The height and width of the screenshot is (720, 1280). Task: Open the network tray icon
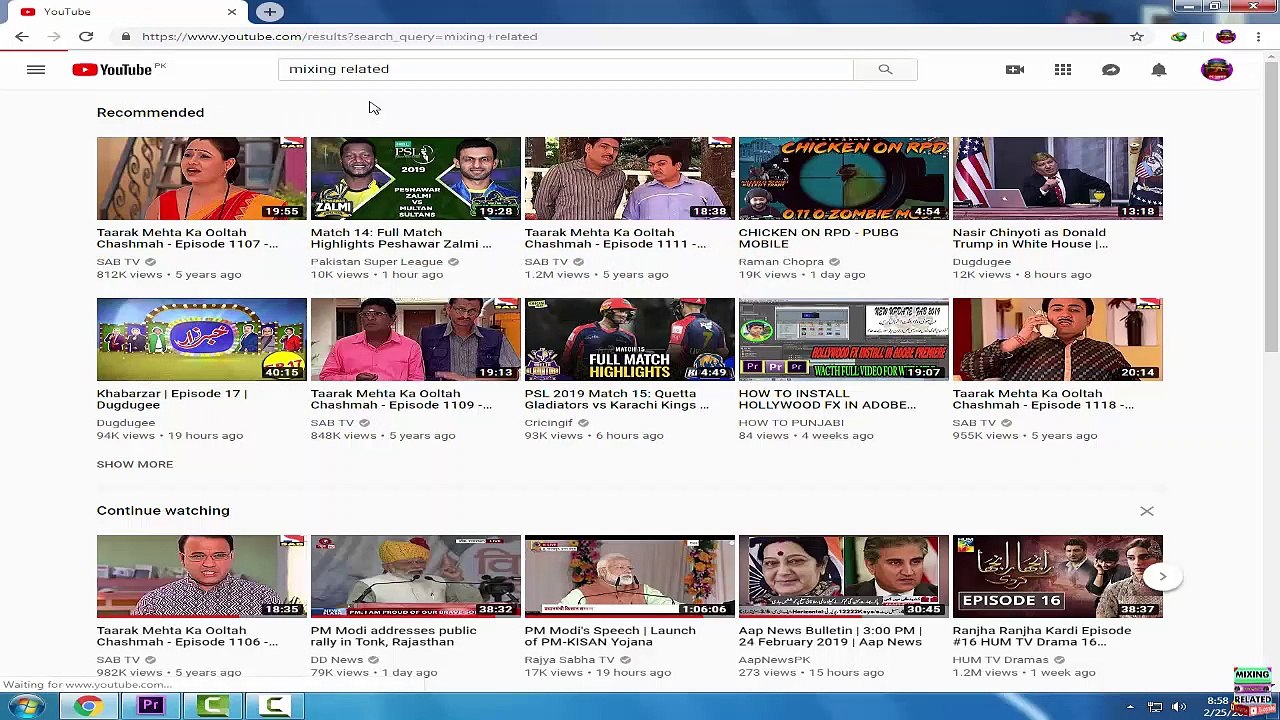click(1154, 708)
